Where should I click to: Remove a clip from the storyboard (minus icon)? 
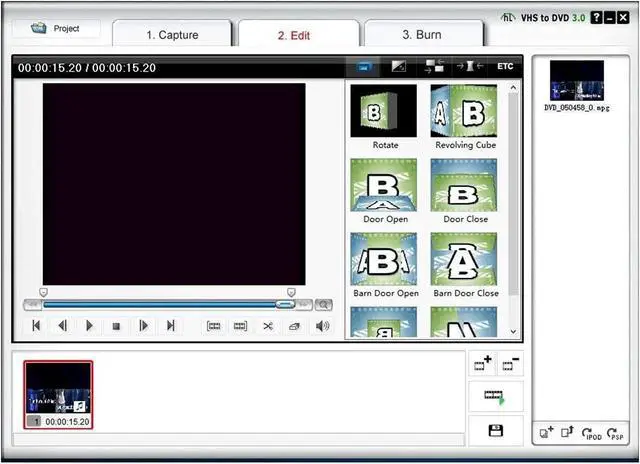tap(510, 362)
